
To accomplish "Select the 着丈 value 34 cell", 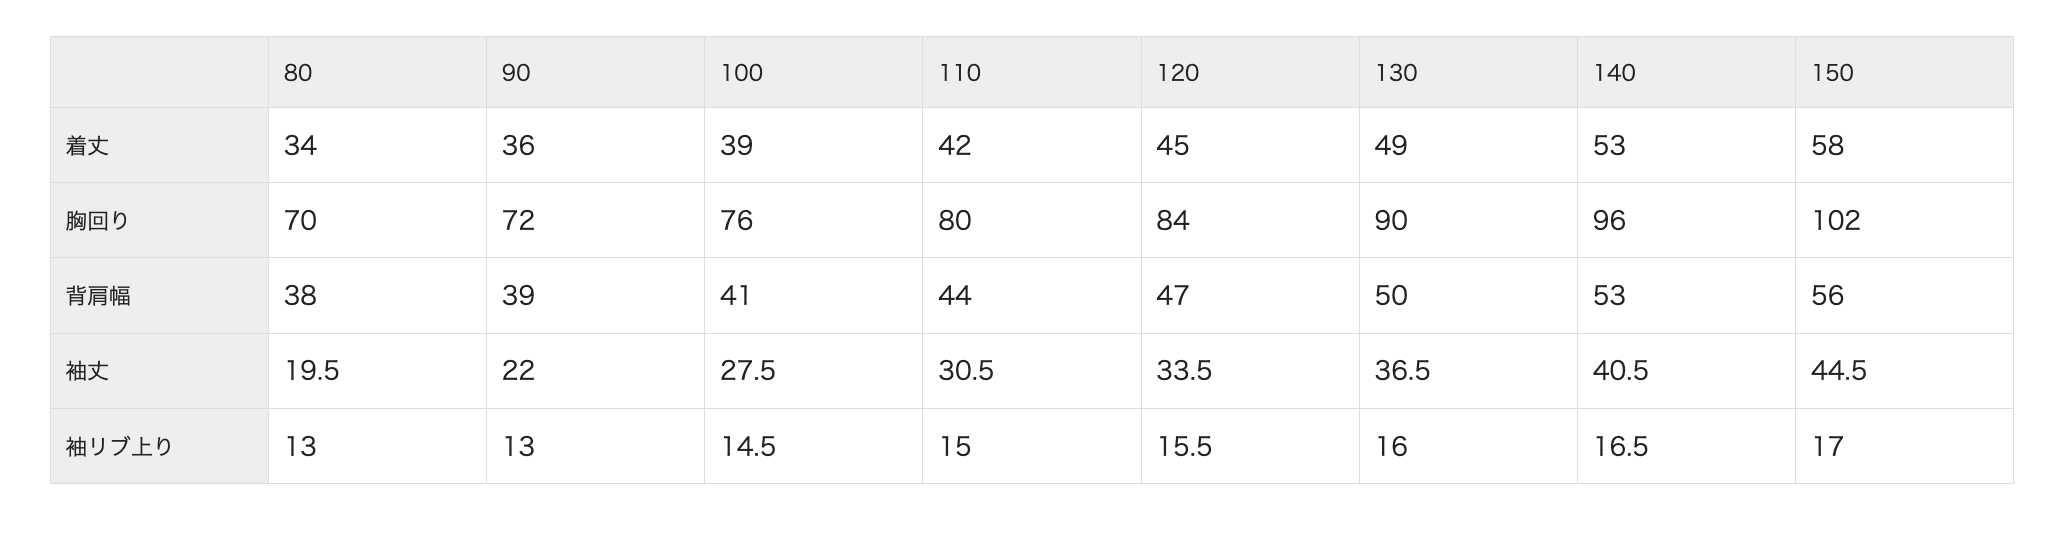I will point(300,146).
